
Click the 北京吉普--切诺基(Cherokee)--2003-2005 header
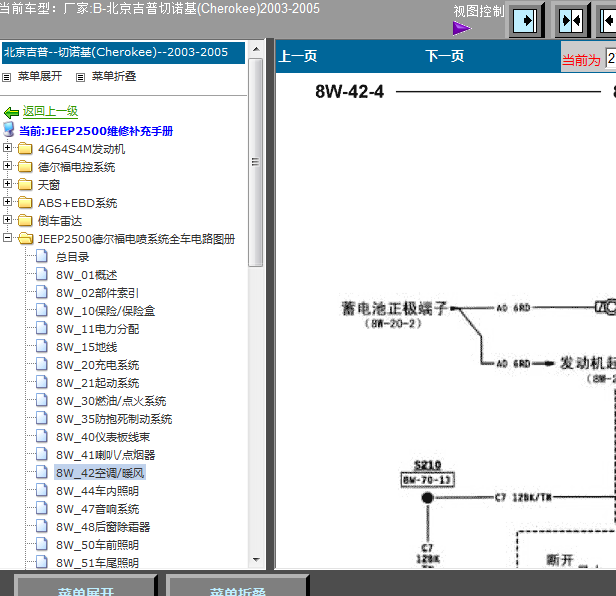[123, 53]
